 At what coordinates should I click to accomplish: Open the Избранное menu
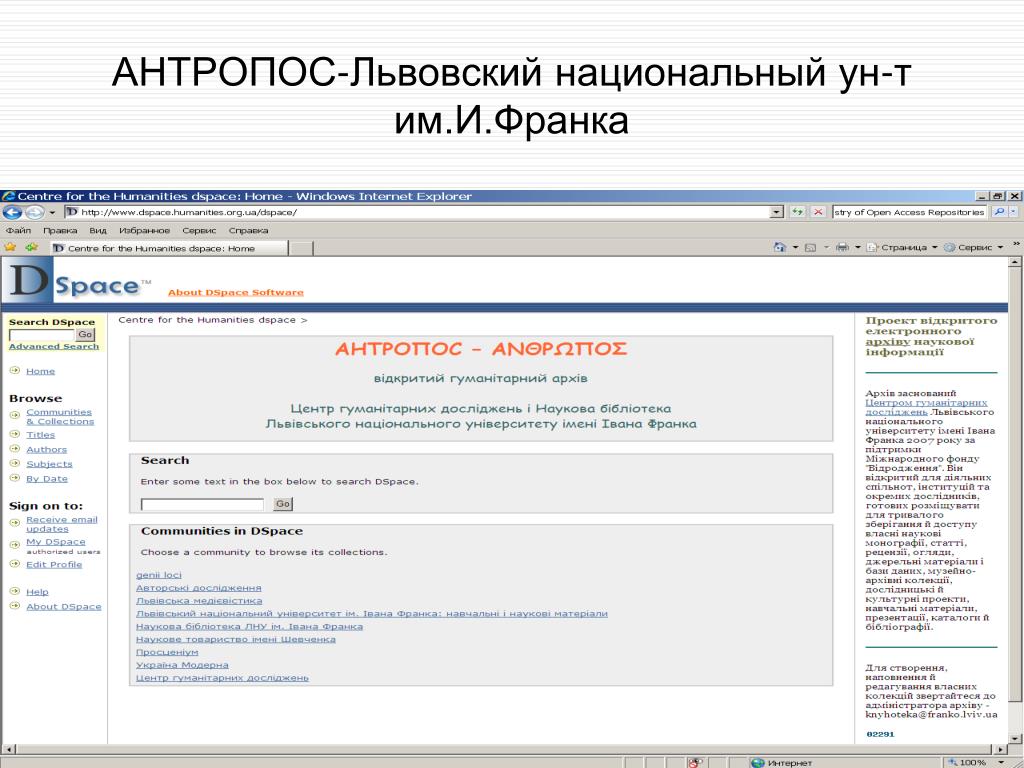144,231
